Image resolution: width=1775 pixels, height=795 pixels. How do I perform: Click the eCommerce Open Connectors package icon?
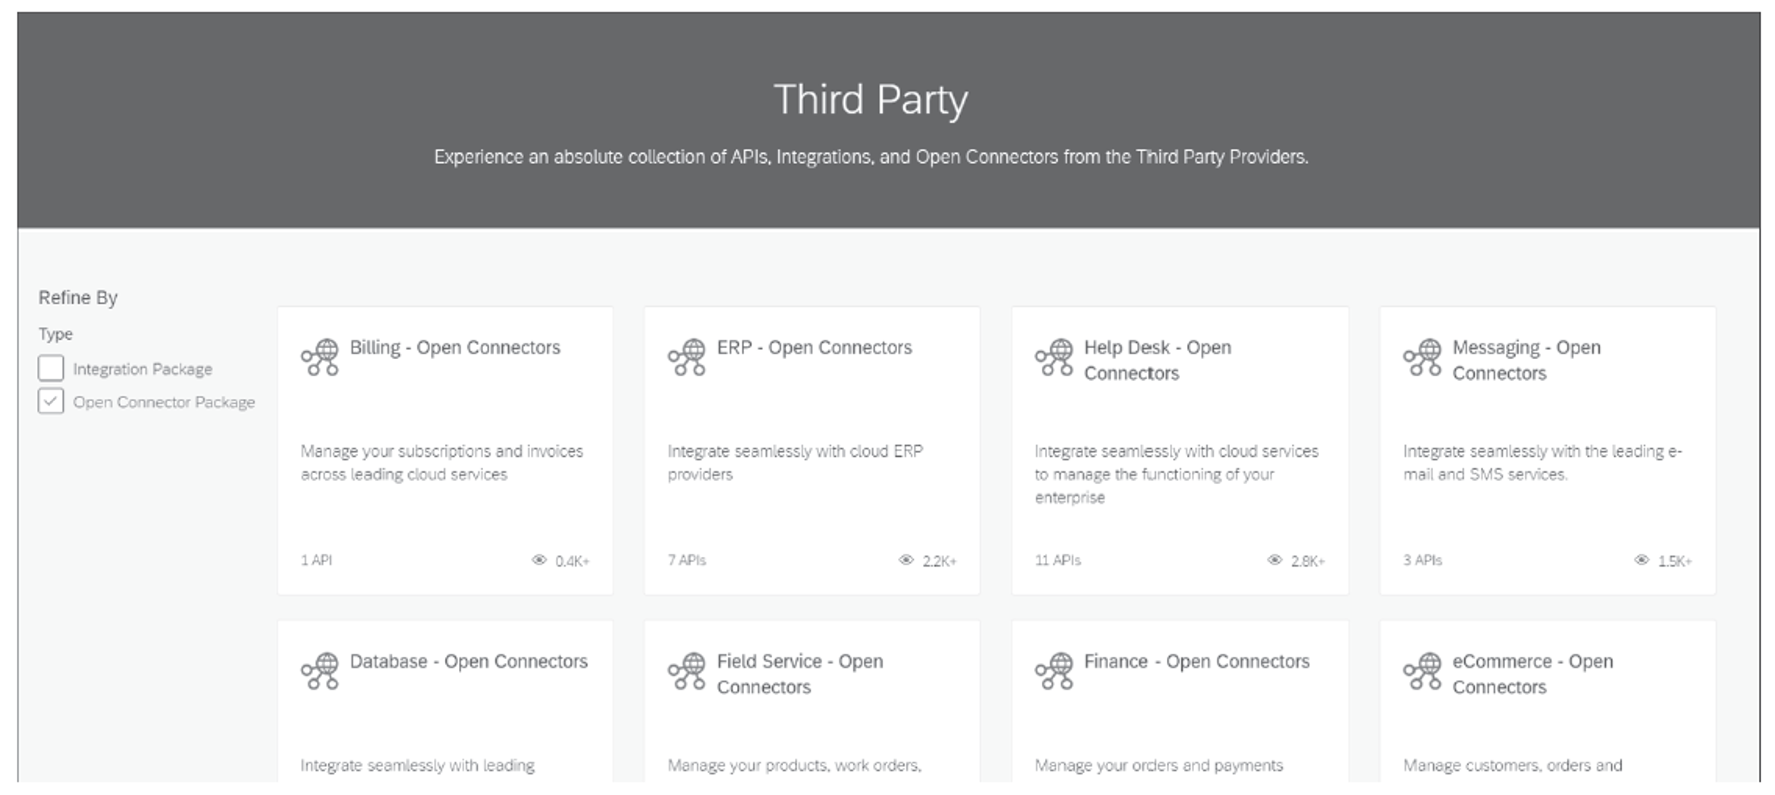(1422, 671)
